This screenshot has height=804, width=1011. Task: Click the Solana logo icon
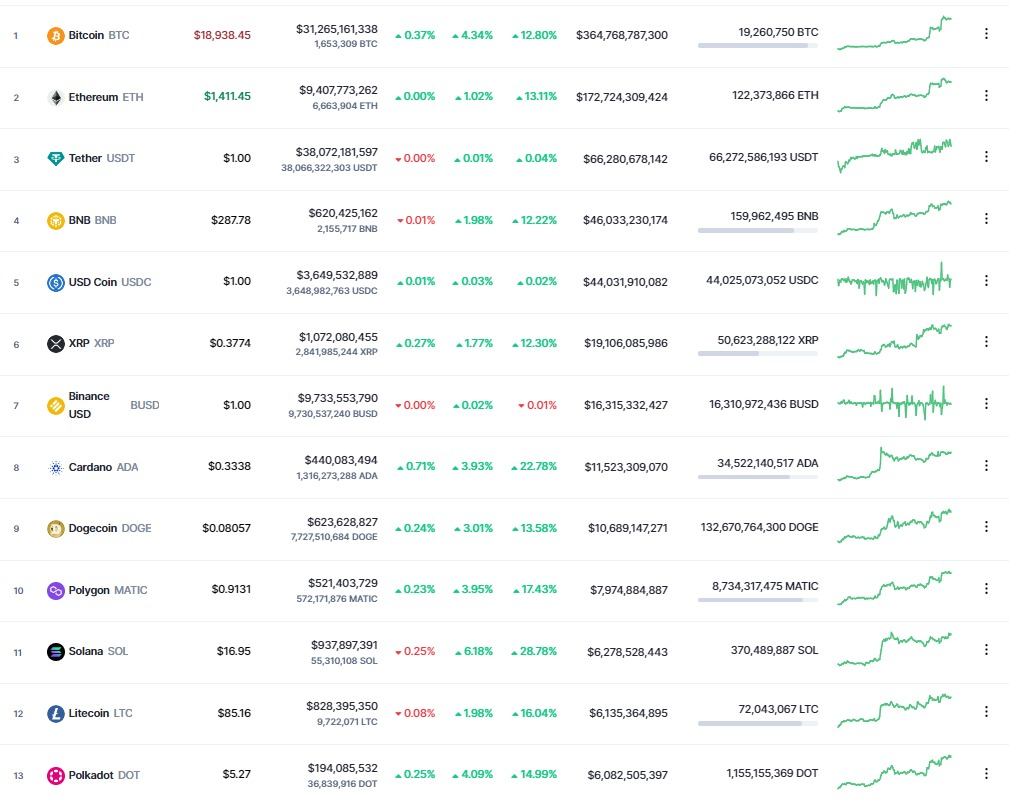coord(56,652)
